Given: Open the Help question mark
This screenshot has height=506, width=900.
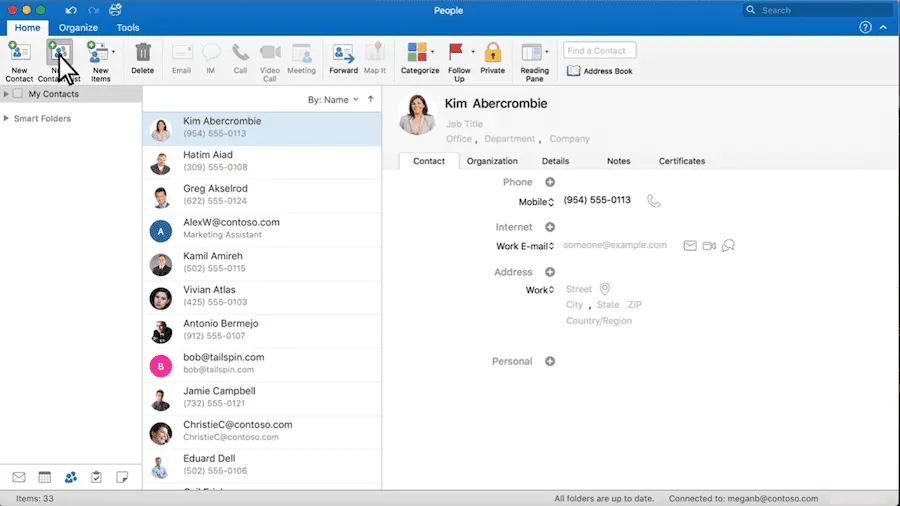Looking at the screenshot, I should [866, 27].
